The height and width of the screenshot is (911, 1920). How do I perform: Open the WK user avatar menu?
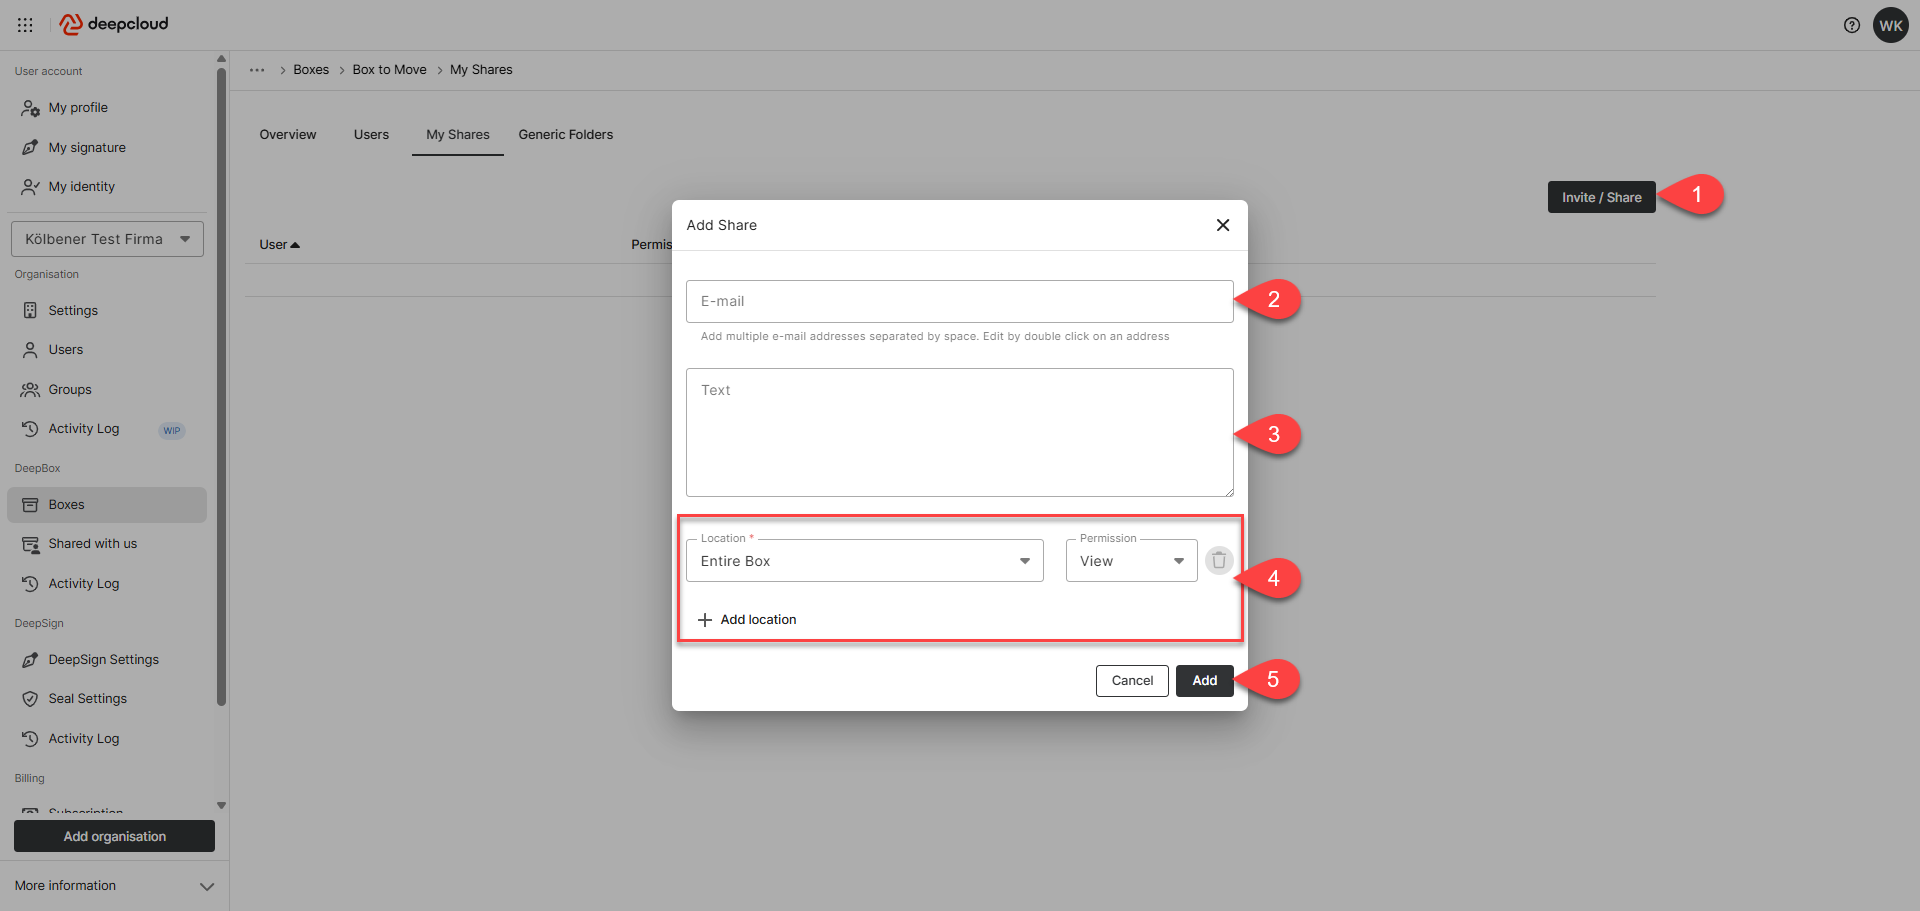click(1890, 25)
